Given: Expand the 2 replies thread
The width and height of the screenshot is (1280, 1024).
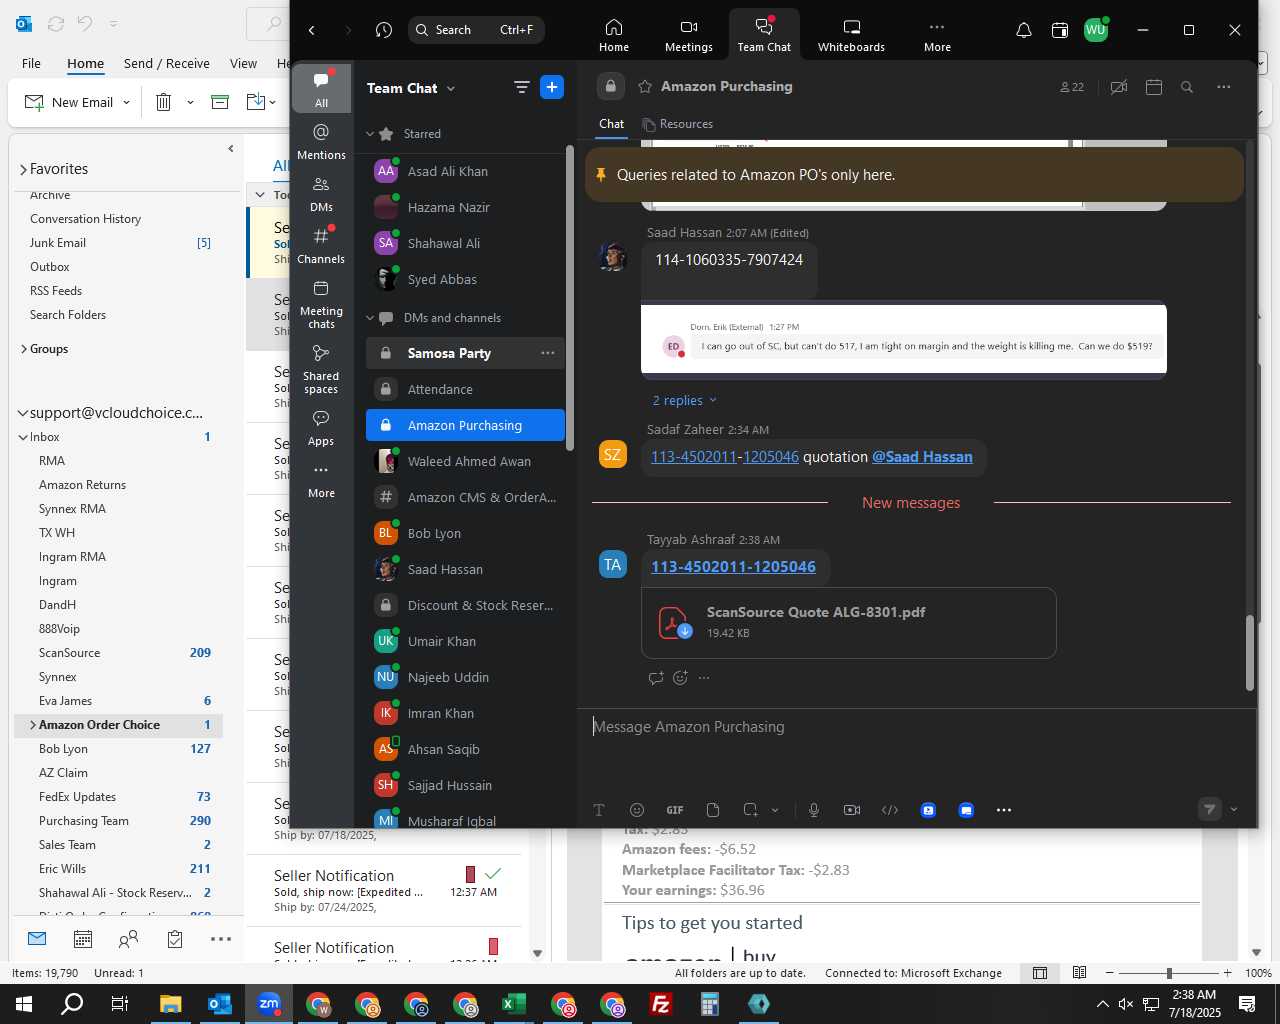Looking at the screenshot, I should tap(685, 400).
